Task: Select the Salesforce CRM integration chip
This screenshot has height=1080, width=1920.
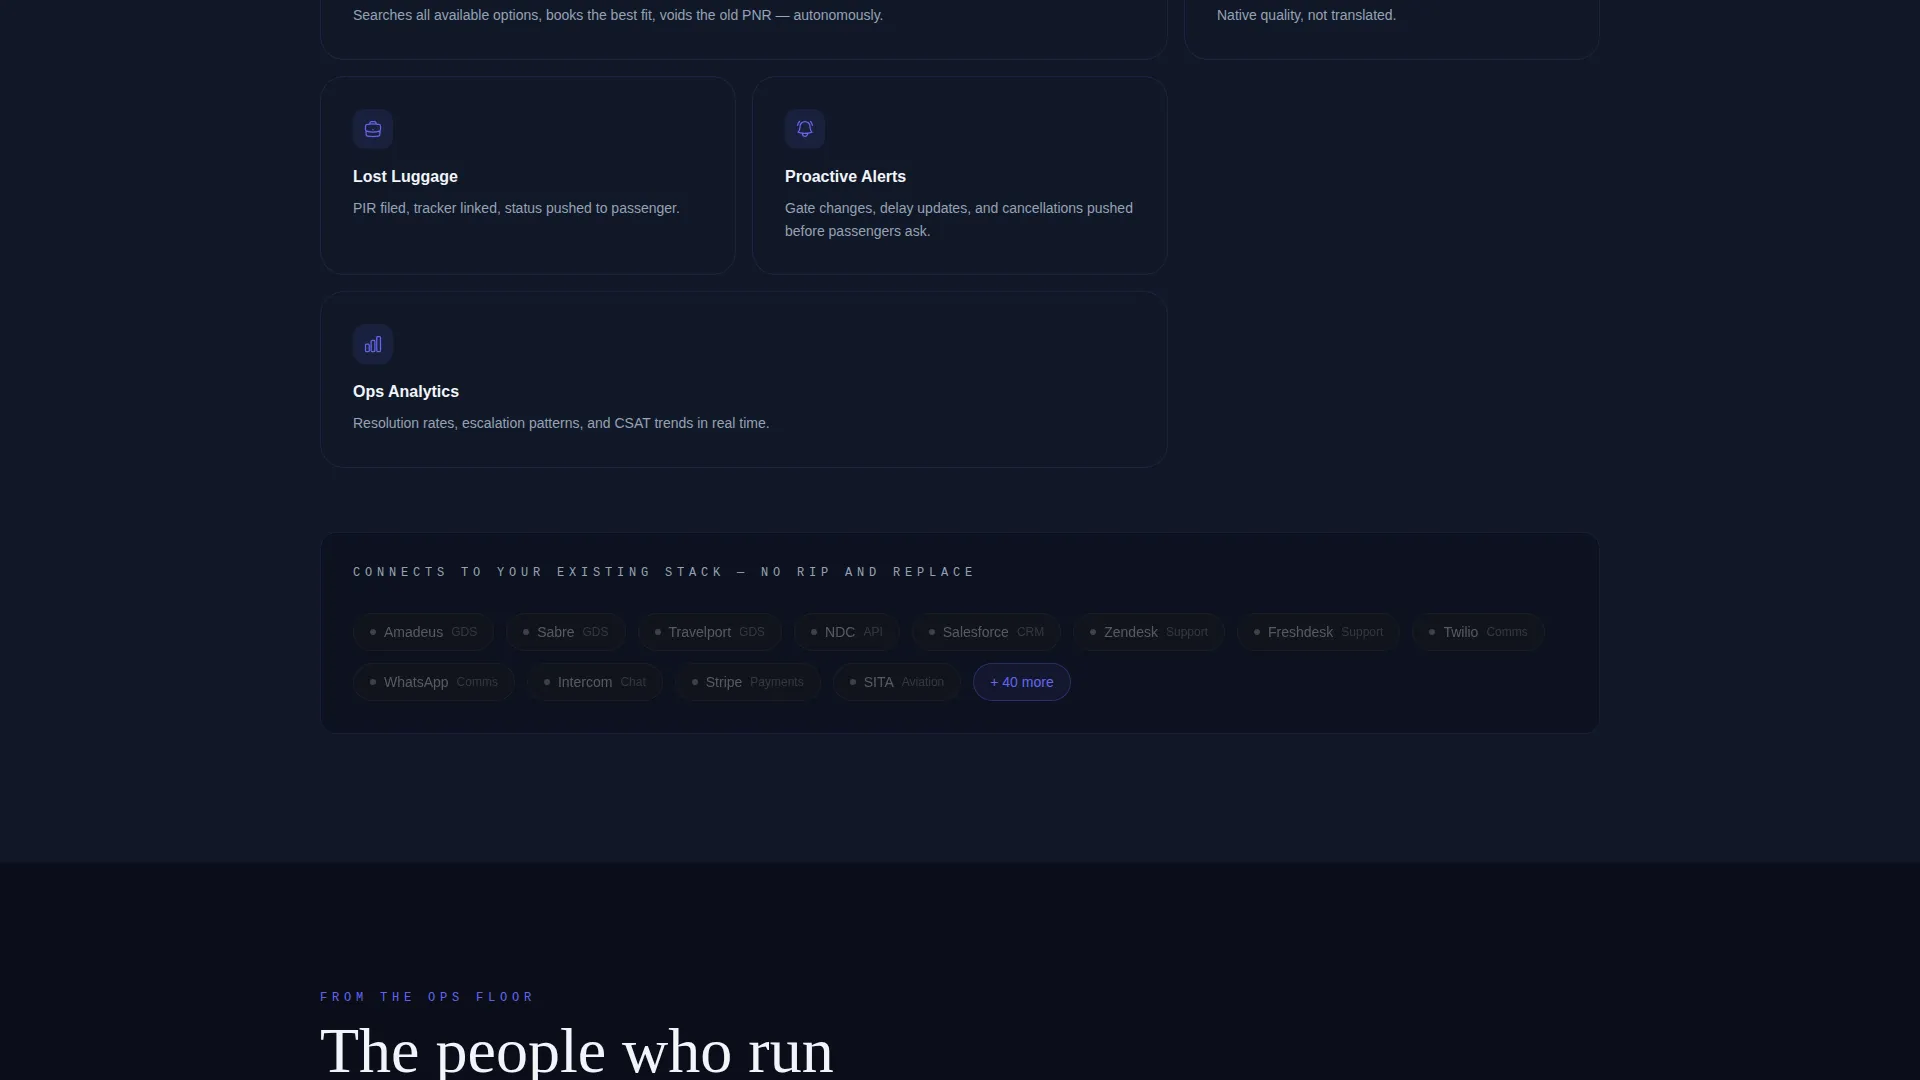Action: [x=986, y=632]
